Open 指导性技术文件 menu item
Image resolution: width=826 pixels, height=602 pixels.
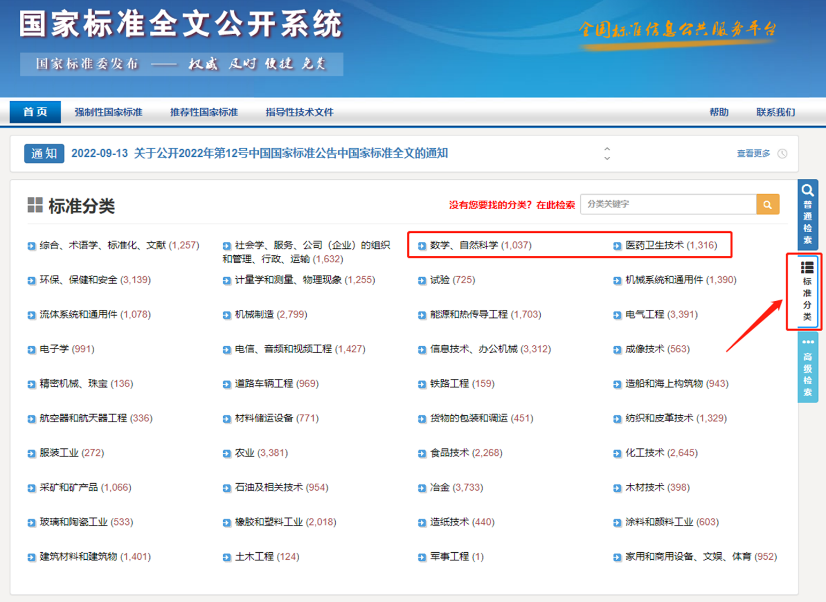(299, 112)
